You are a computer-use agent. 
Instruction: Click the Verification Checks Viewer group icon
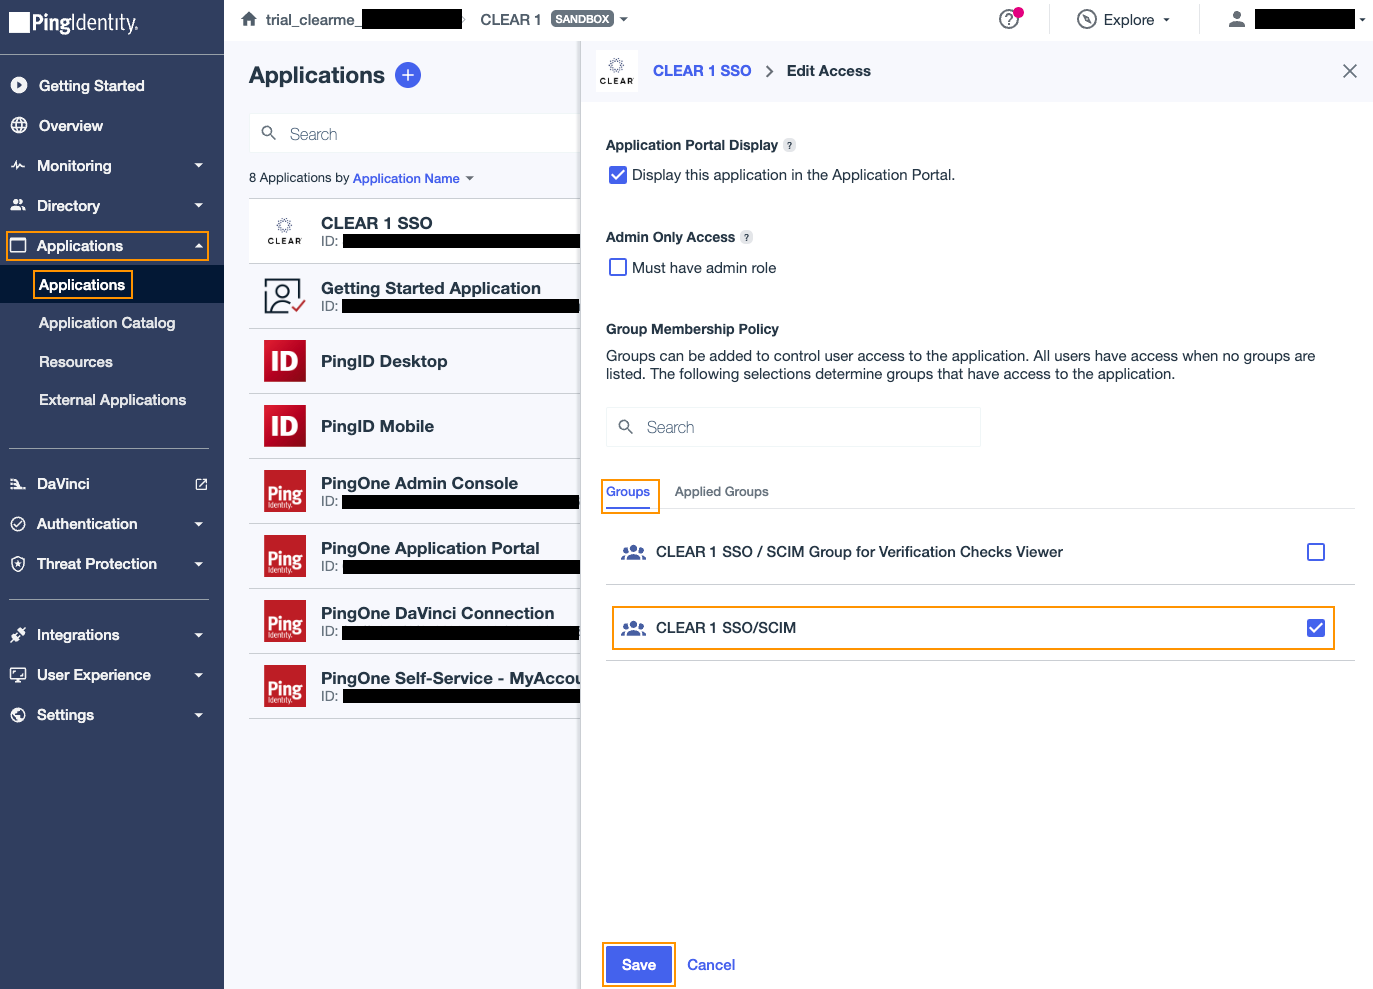634,552
